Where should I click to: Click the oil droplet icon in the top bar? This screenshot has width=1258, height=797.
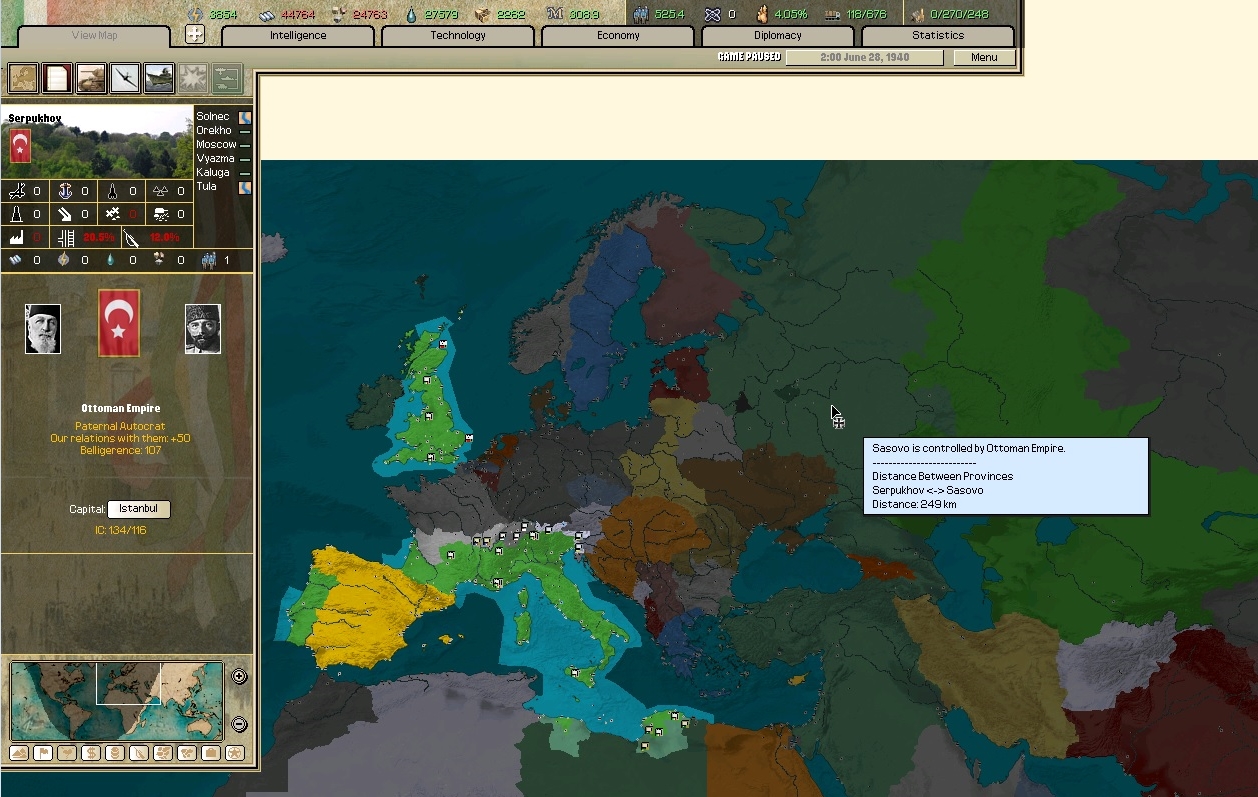point(413,14)
